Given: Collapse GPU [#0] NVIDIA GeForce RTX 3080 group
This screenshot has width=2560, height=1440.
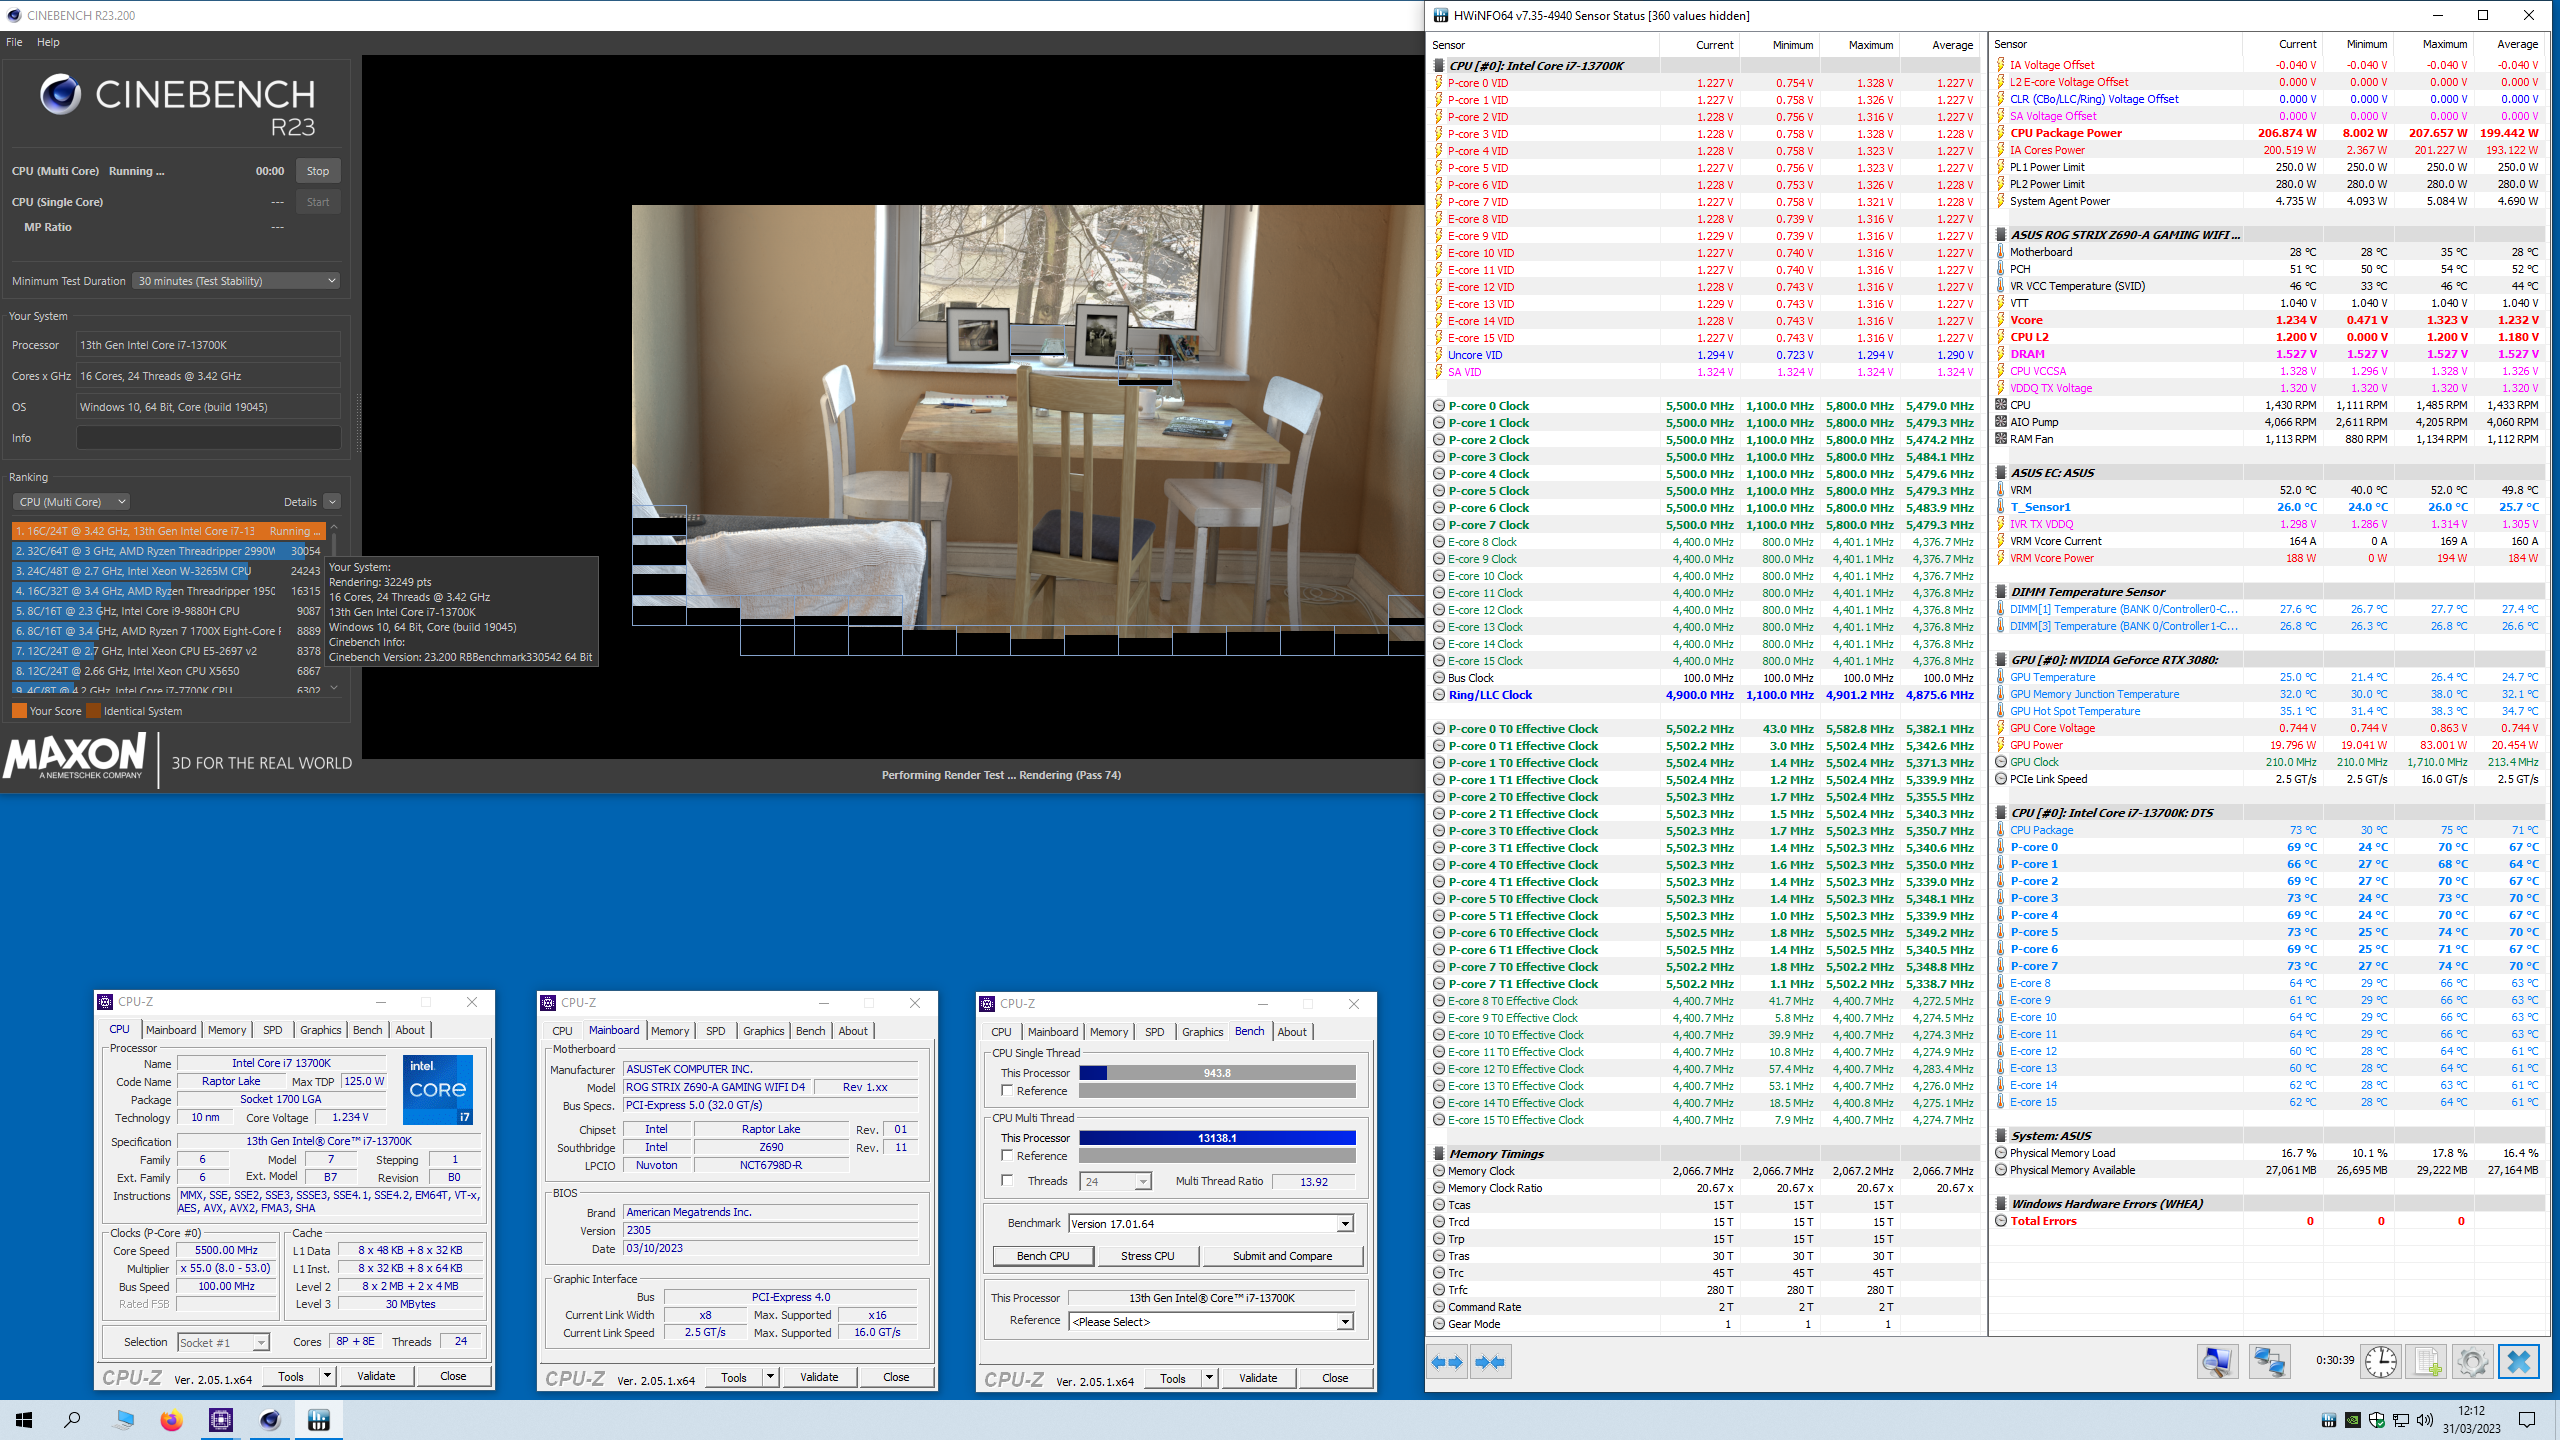Looking at the screenshot, I should 2001,660.
